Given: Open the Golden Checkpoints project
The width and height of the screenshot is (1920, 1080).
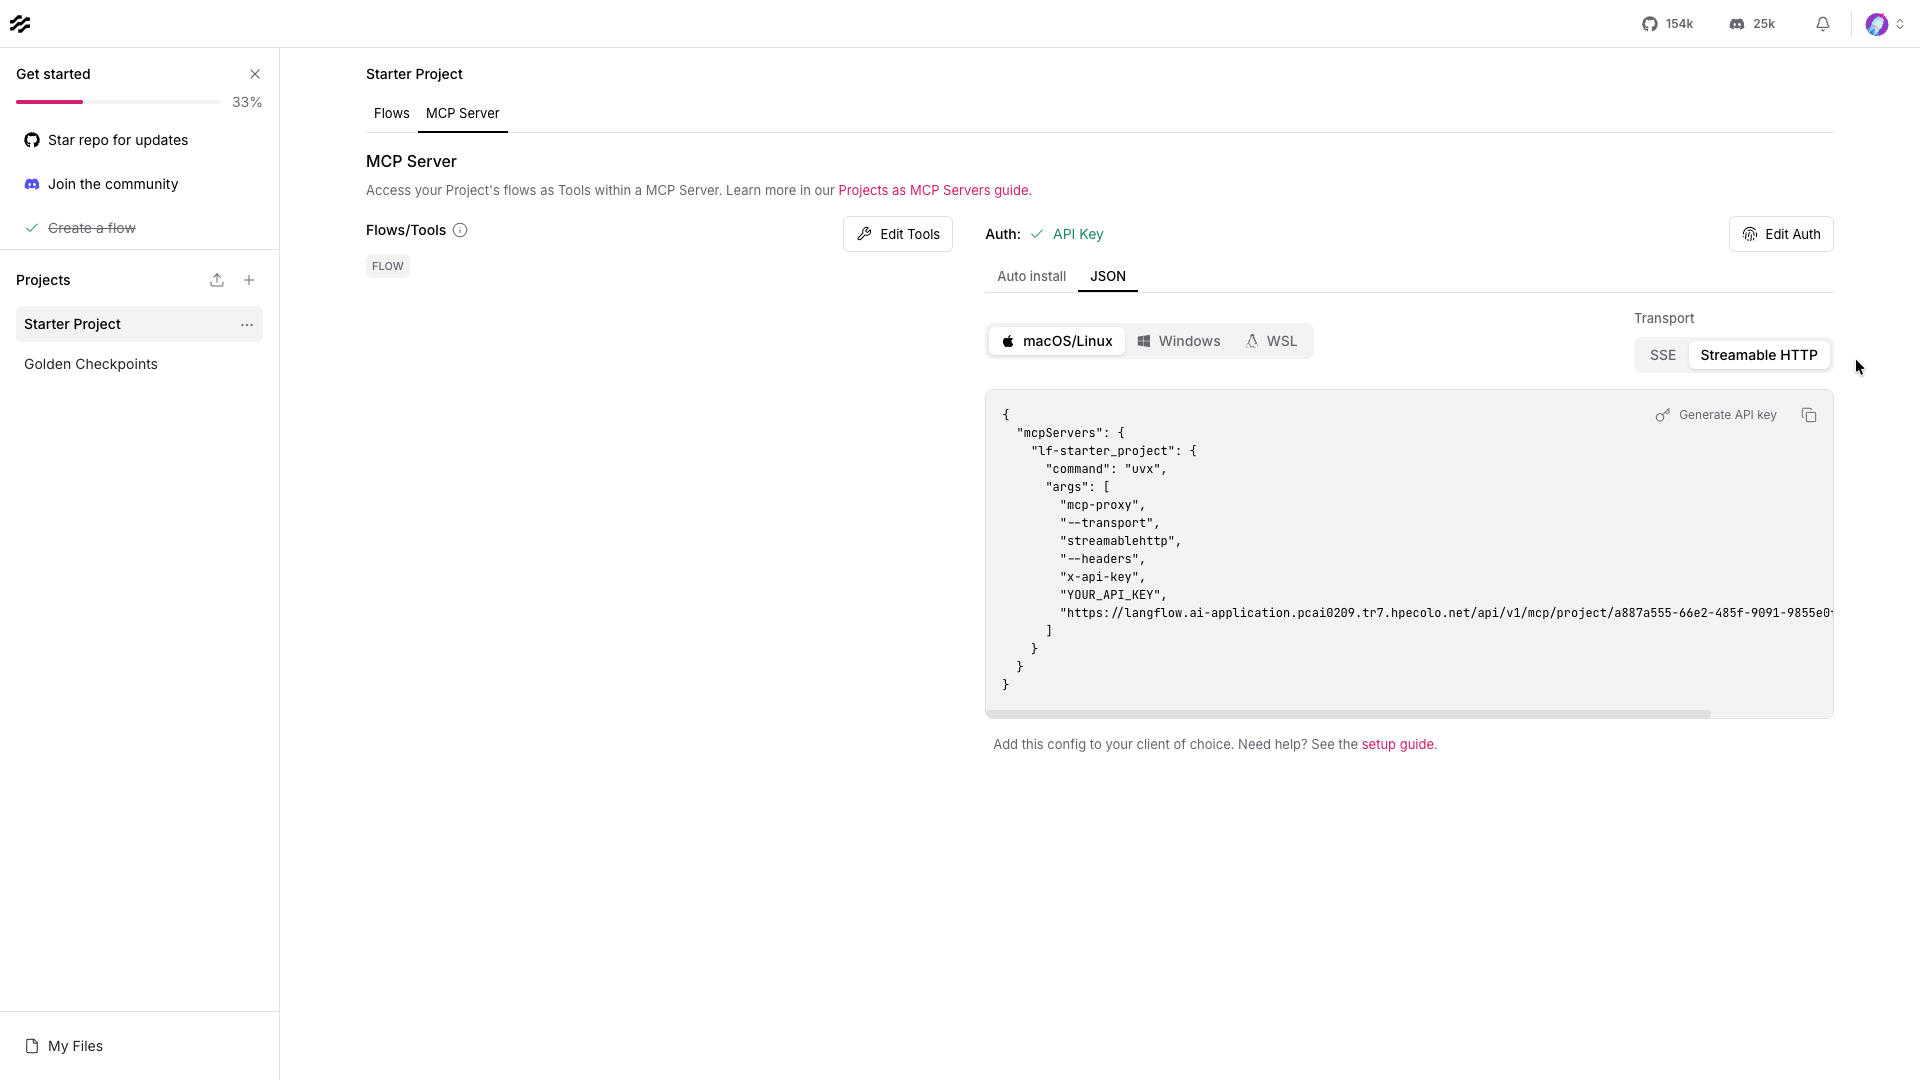Looking at the screenshot, I should point(139,364).
